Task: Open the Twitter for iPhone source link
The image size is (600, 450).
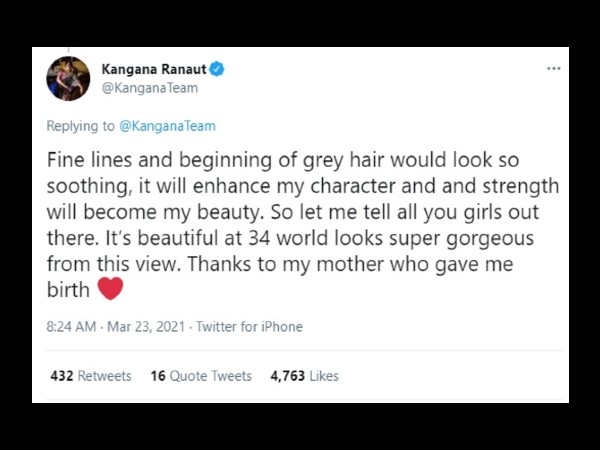Action: pos(249,326)
